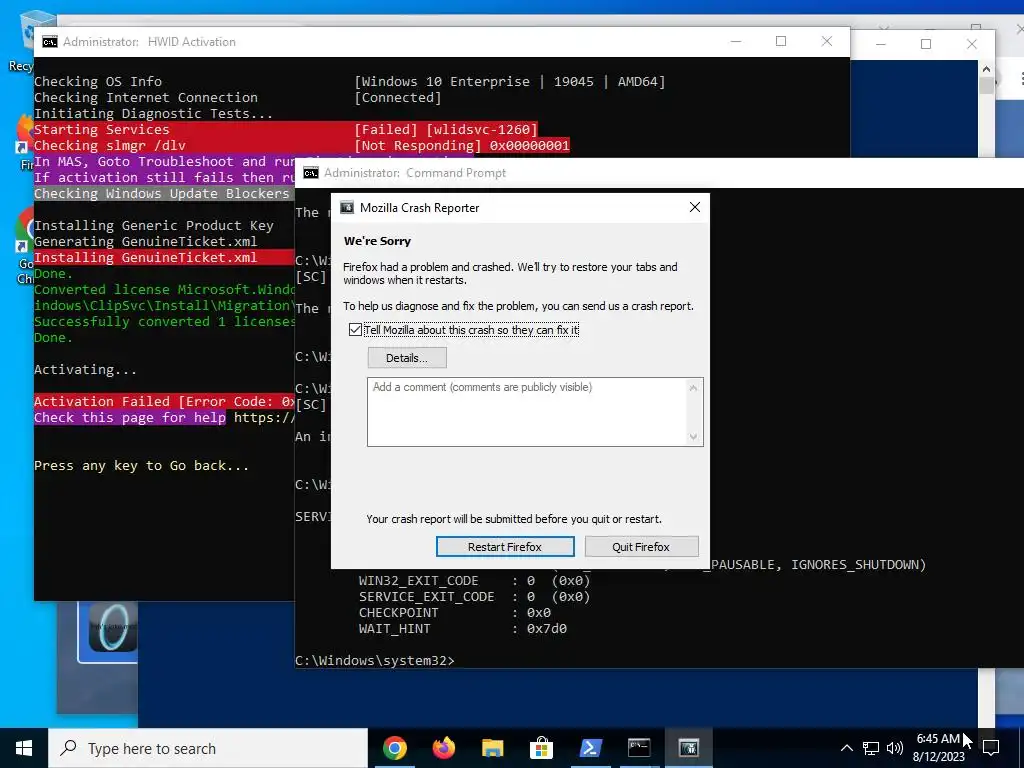Image resolution: width=1024 pixels, height=768 pixels.
Task: Show hidden tray icons chevron
Action: coord(846,748)
